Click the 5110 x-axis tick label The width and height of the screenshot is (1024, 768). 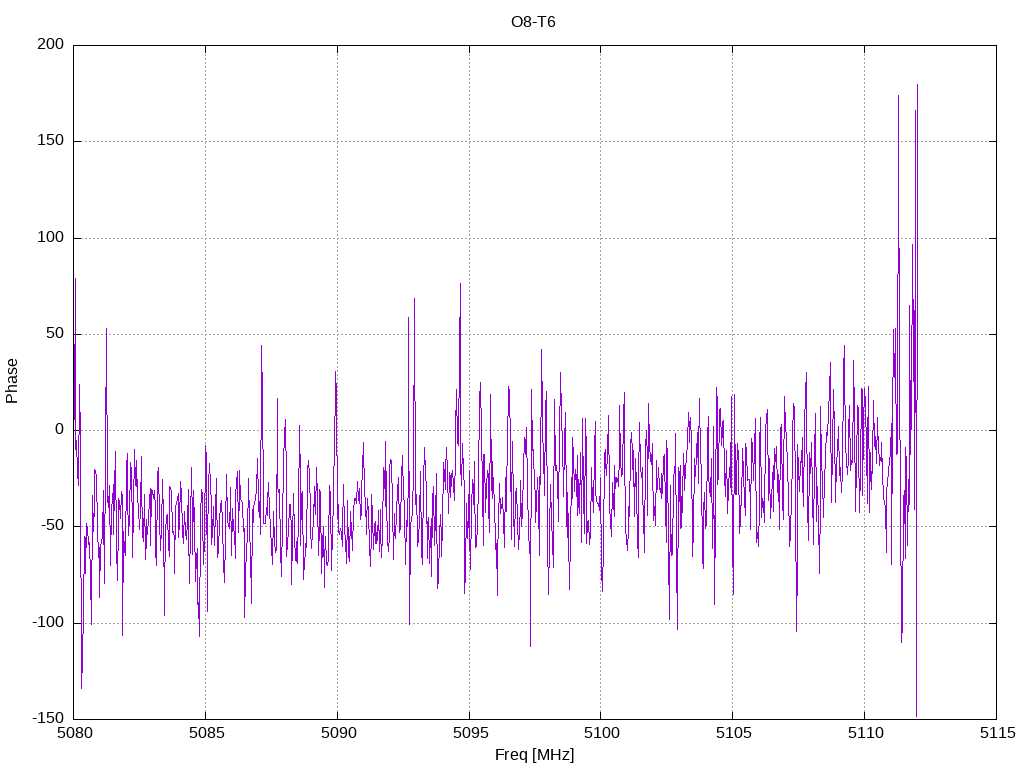[x=864, y=734]
